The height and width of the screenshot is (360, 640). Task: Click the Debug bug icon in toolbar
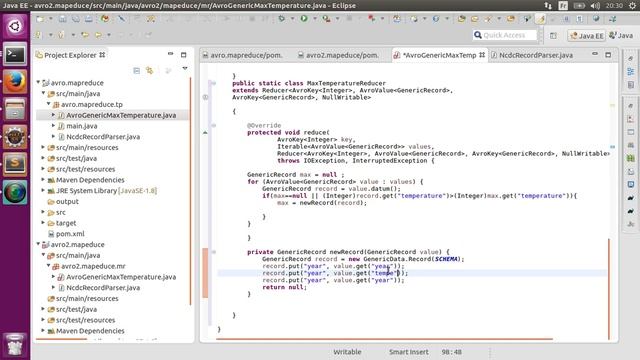tap(281, 18)
